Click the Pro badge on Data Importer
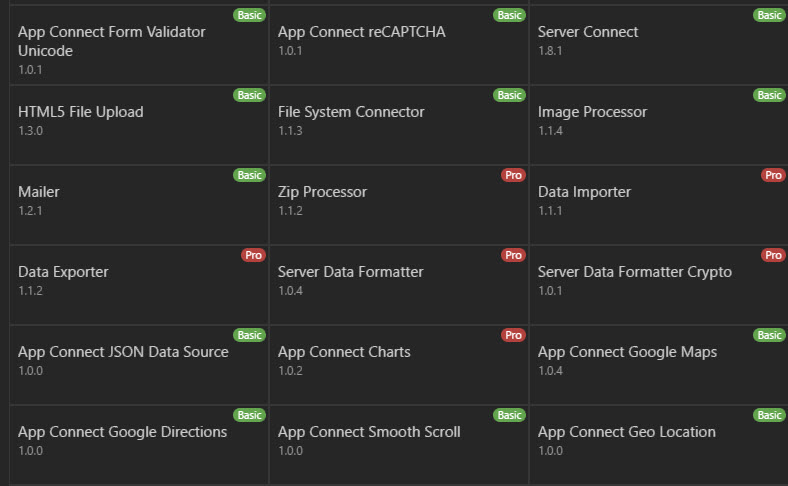This screenshot has width=788, height=486. 773,175
